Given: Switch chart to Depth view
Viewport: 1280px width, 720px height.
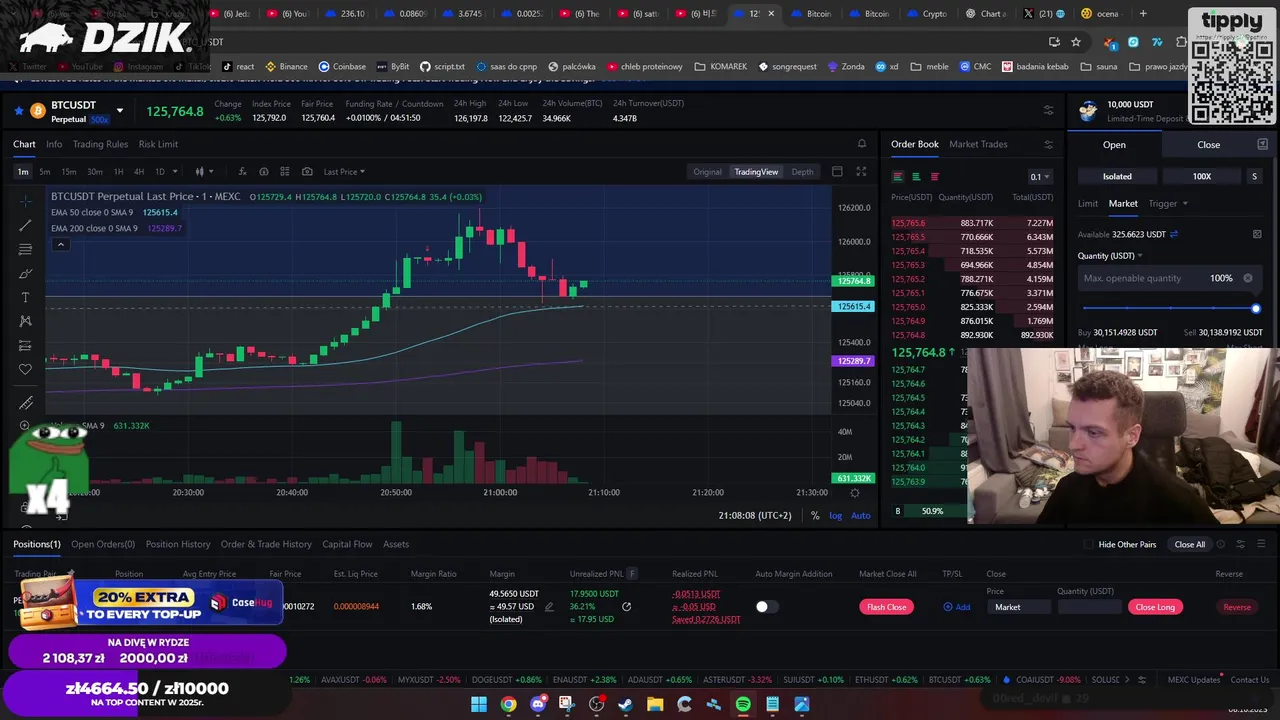Looking at the screenshot, I should pyautogui.click(x=802, y=172).
